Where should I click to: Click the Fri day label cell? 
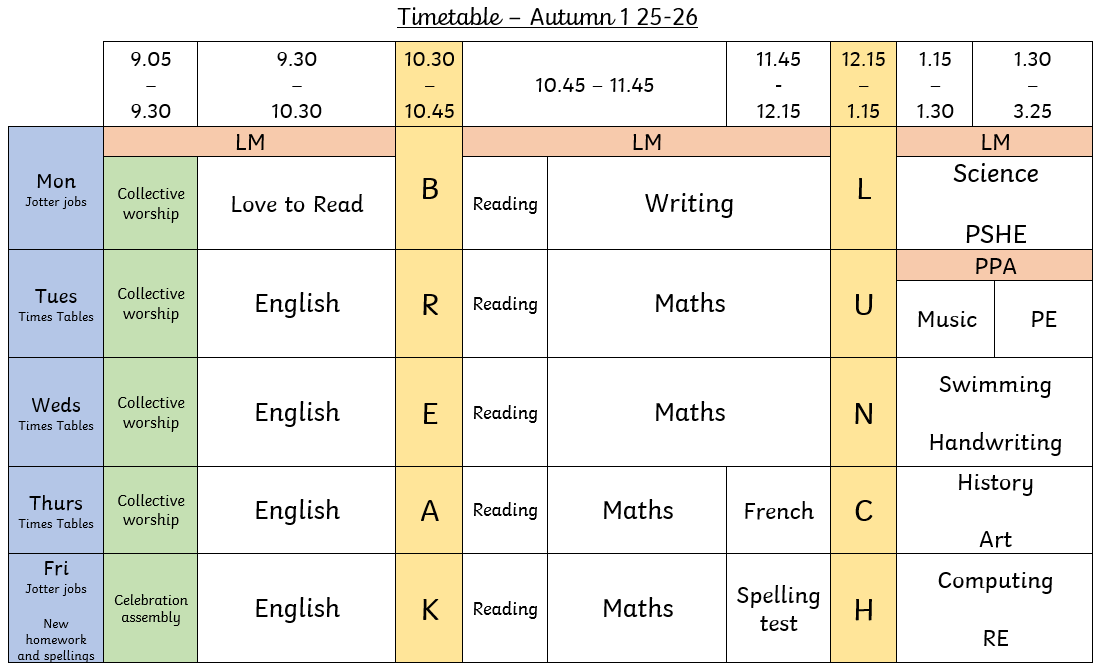tap(56, 608)
